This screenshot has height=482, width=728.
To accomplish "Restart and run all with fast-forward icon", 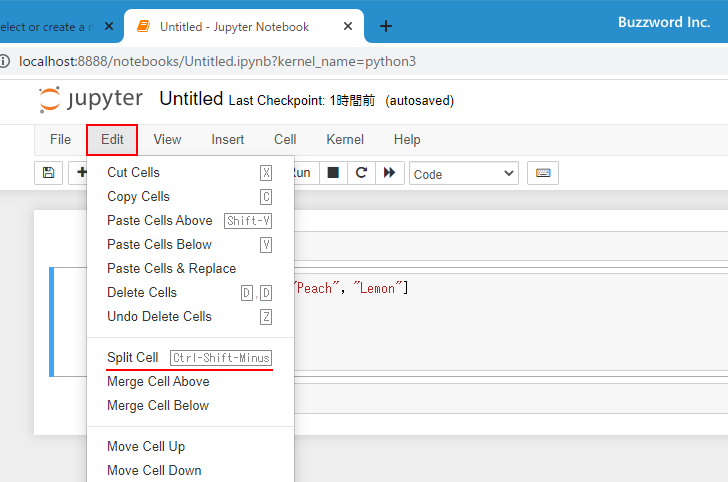I will [390, 173].
